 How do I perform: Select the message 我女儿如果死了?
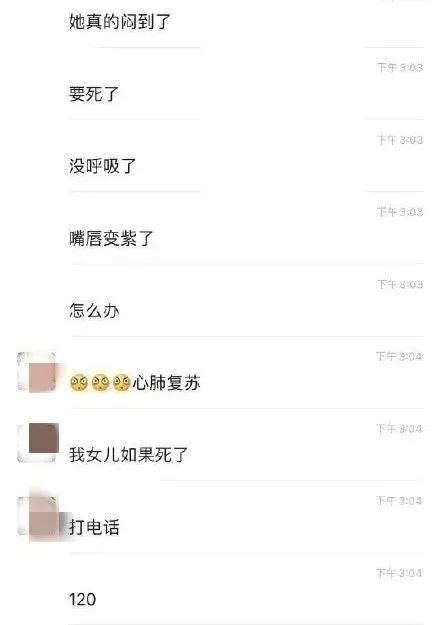pyautogui.click(x=128, y=455)
